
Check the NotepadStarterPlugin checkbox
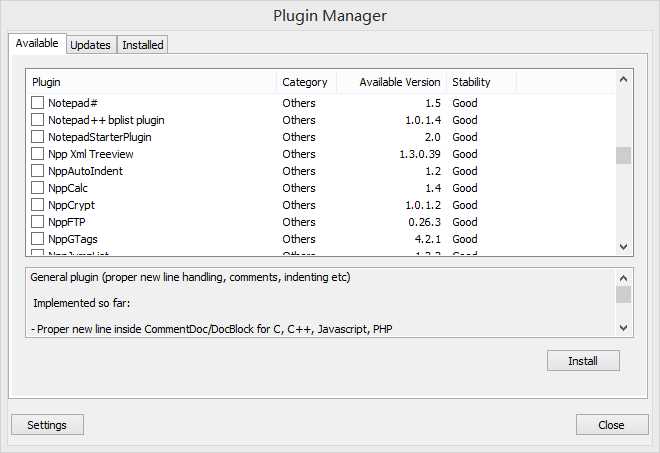[37, 137]
